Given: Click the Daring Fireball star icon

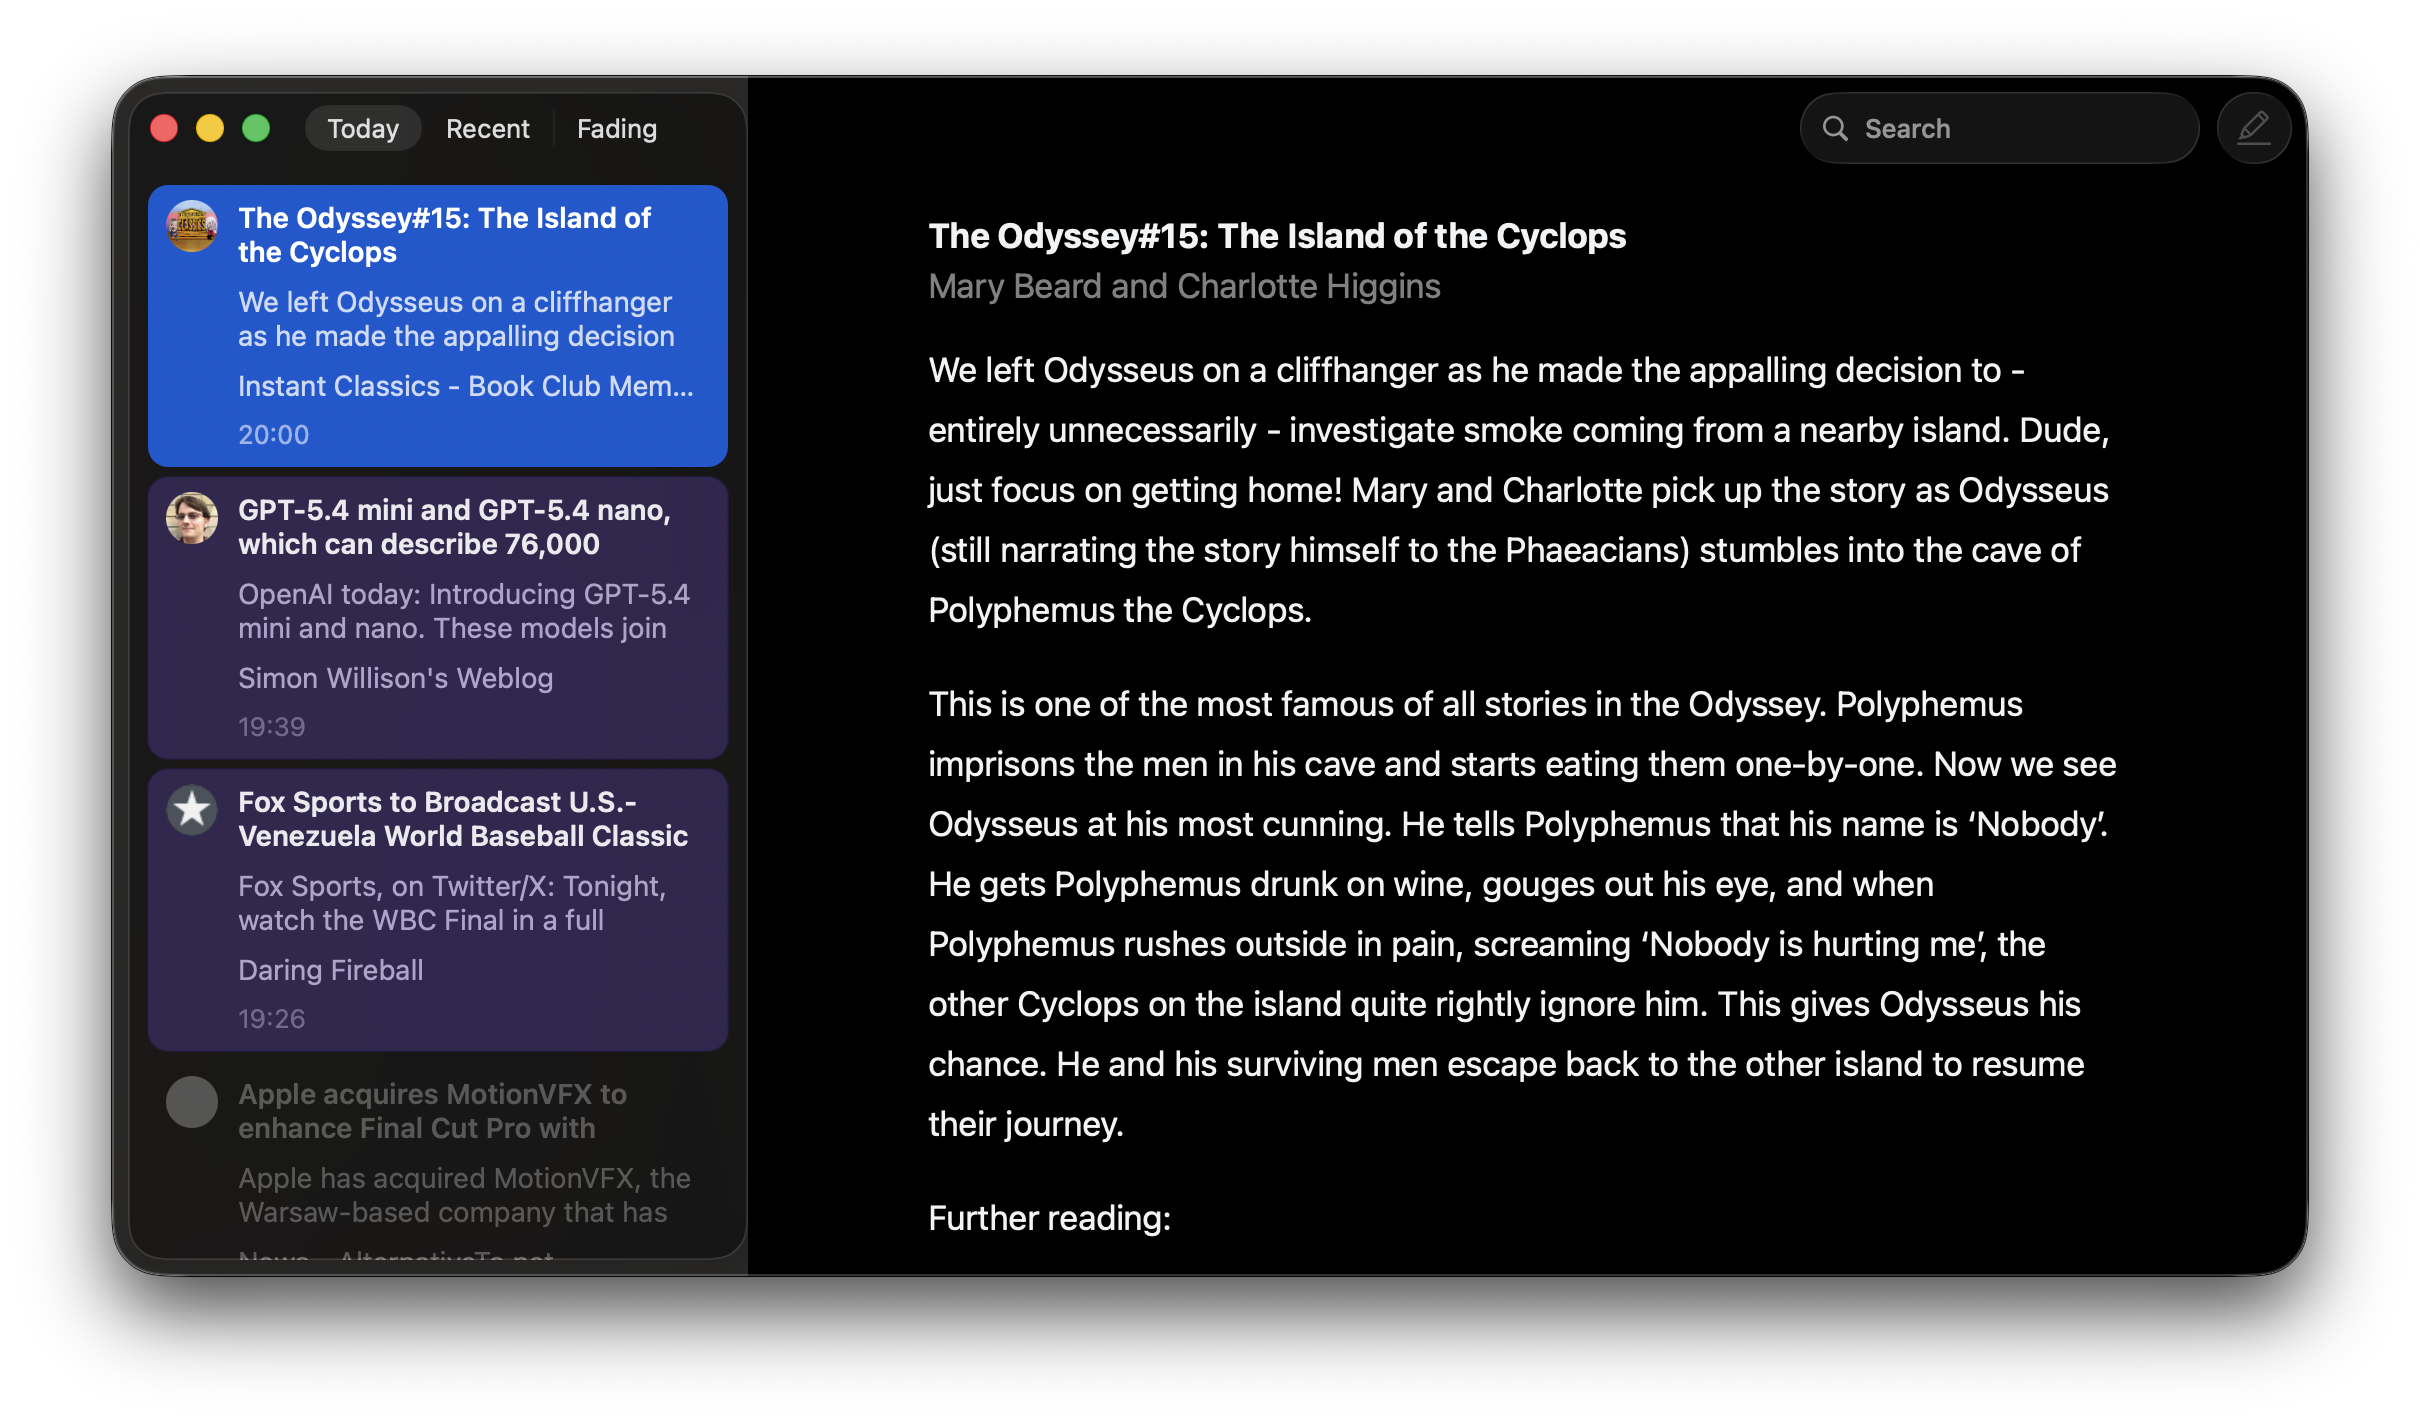Looking at the screenshot, I should (x=192, y=810).
